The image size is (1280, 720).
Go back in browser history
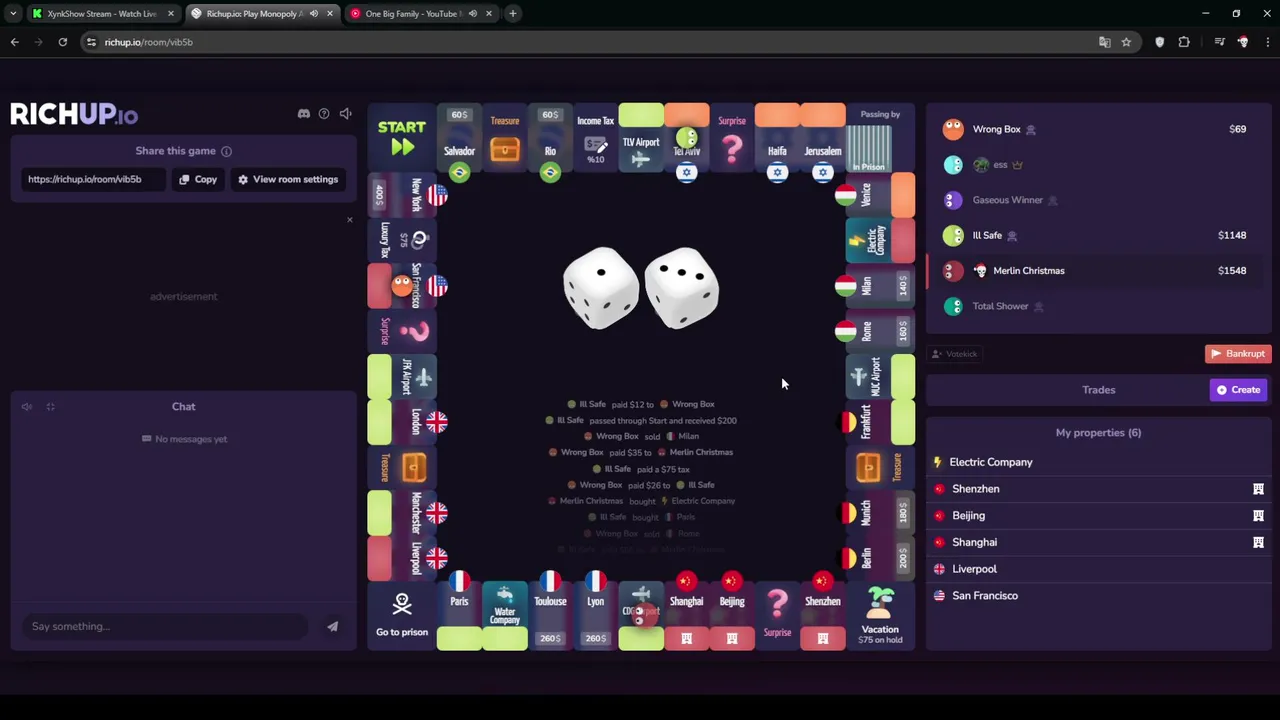coord(14,42)
